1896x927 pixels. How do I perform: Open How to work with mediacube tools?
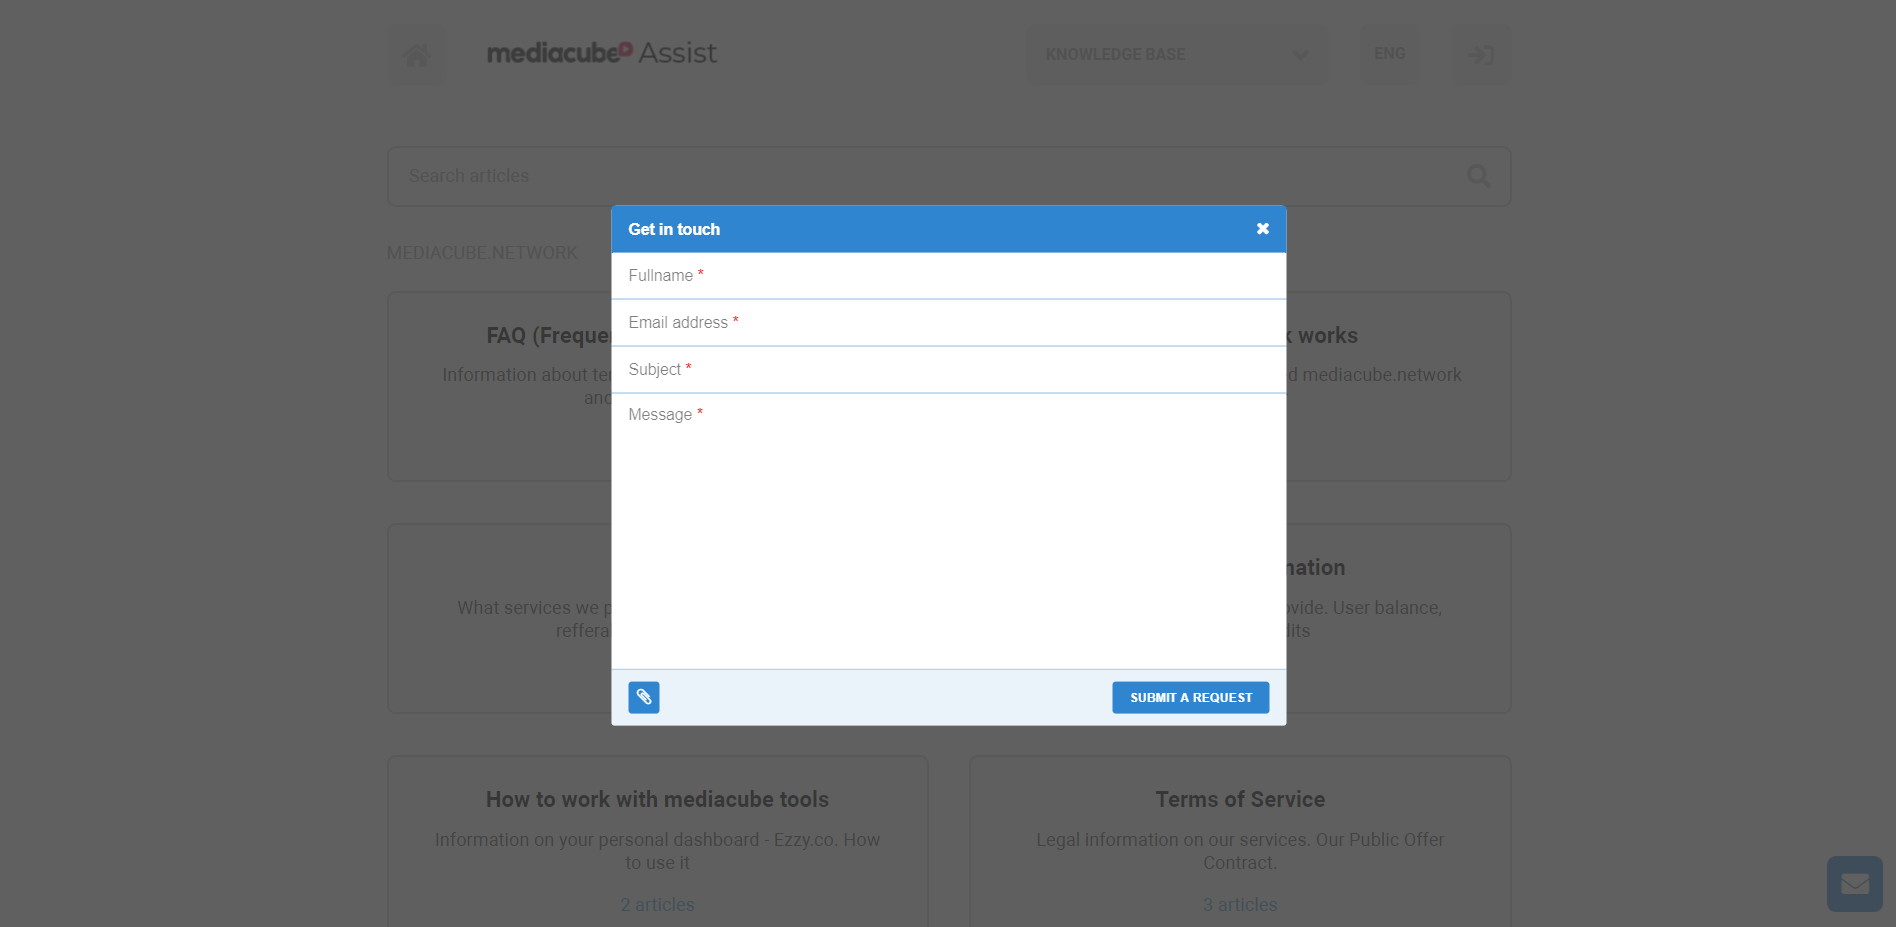pos(657,800)
